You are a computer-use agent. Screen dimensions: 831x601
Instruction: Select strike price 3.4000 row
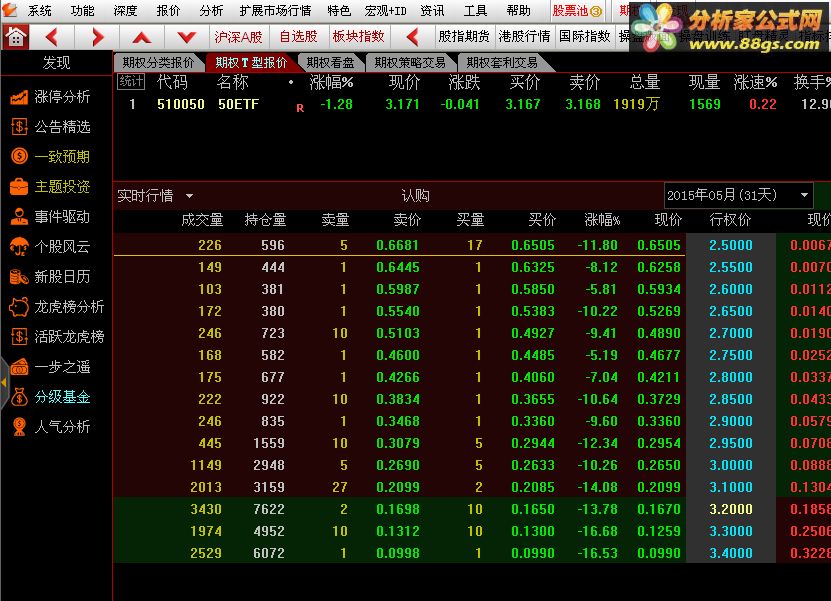[731, 553]
